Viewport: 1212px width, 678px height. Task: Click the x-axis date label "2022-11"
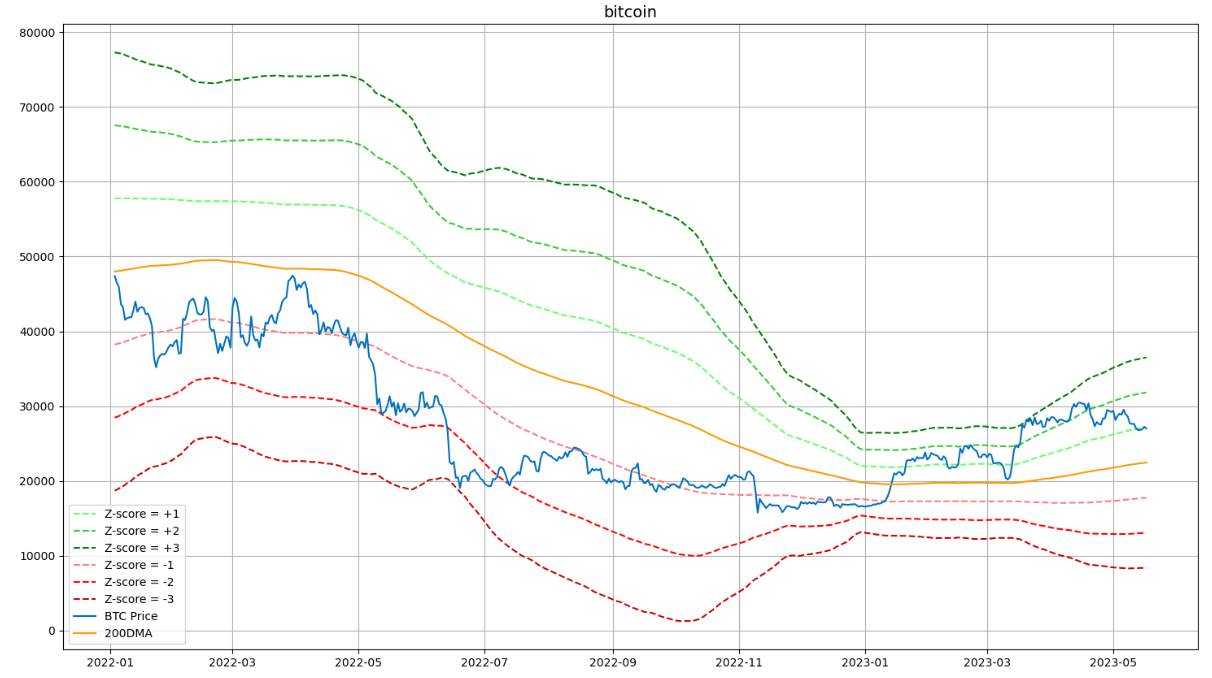[739, 661]
